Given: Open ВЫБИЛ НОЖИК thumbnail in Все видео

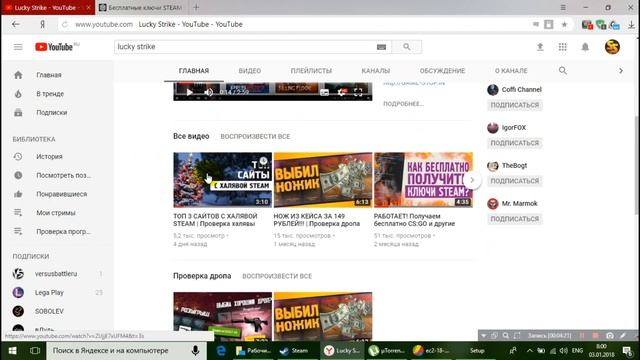Looking at the screenshot, I should tap(323, 180).
